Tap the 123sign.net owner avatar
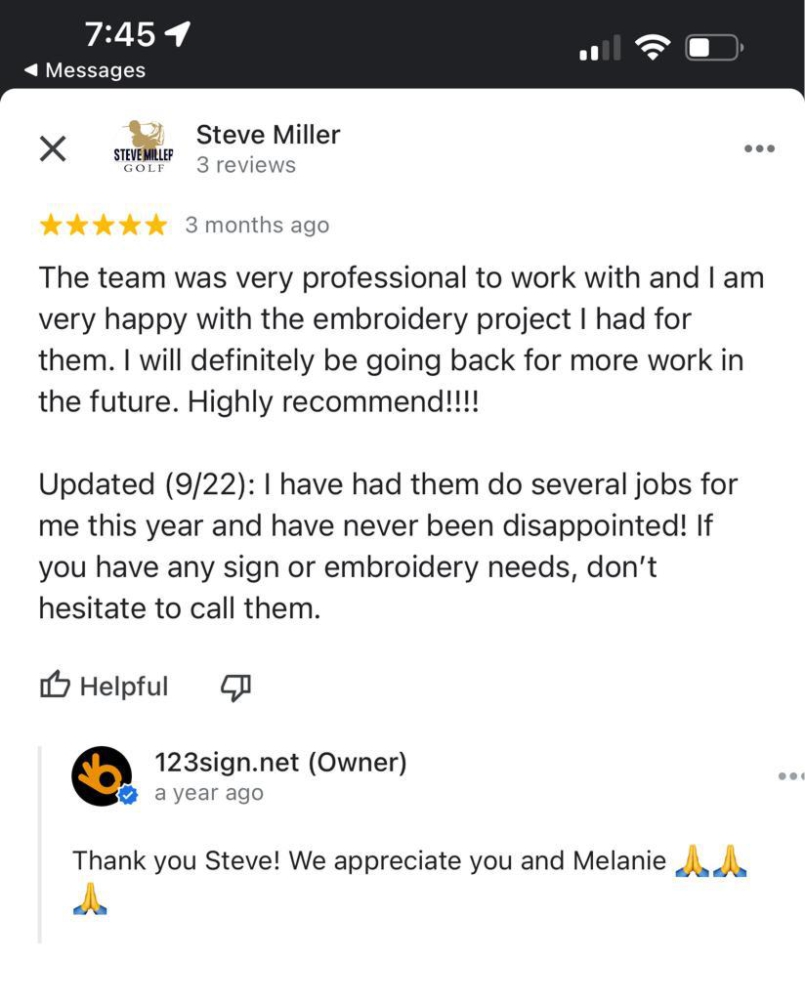This screenshot has height=1000, width=805. (101, 776)
